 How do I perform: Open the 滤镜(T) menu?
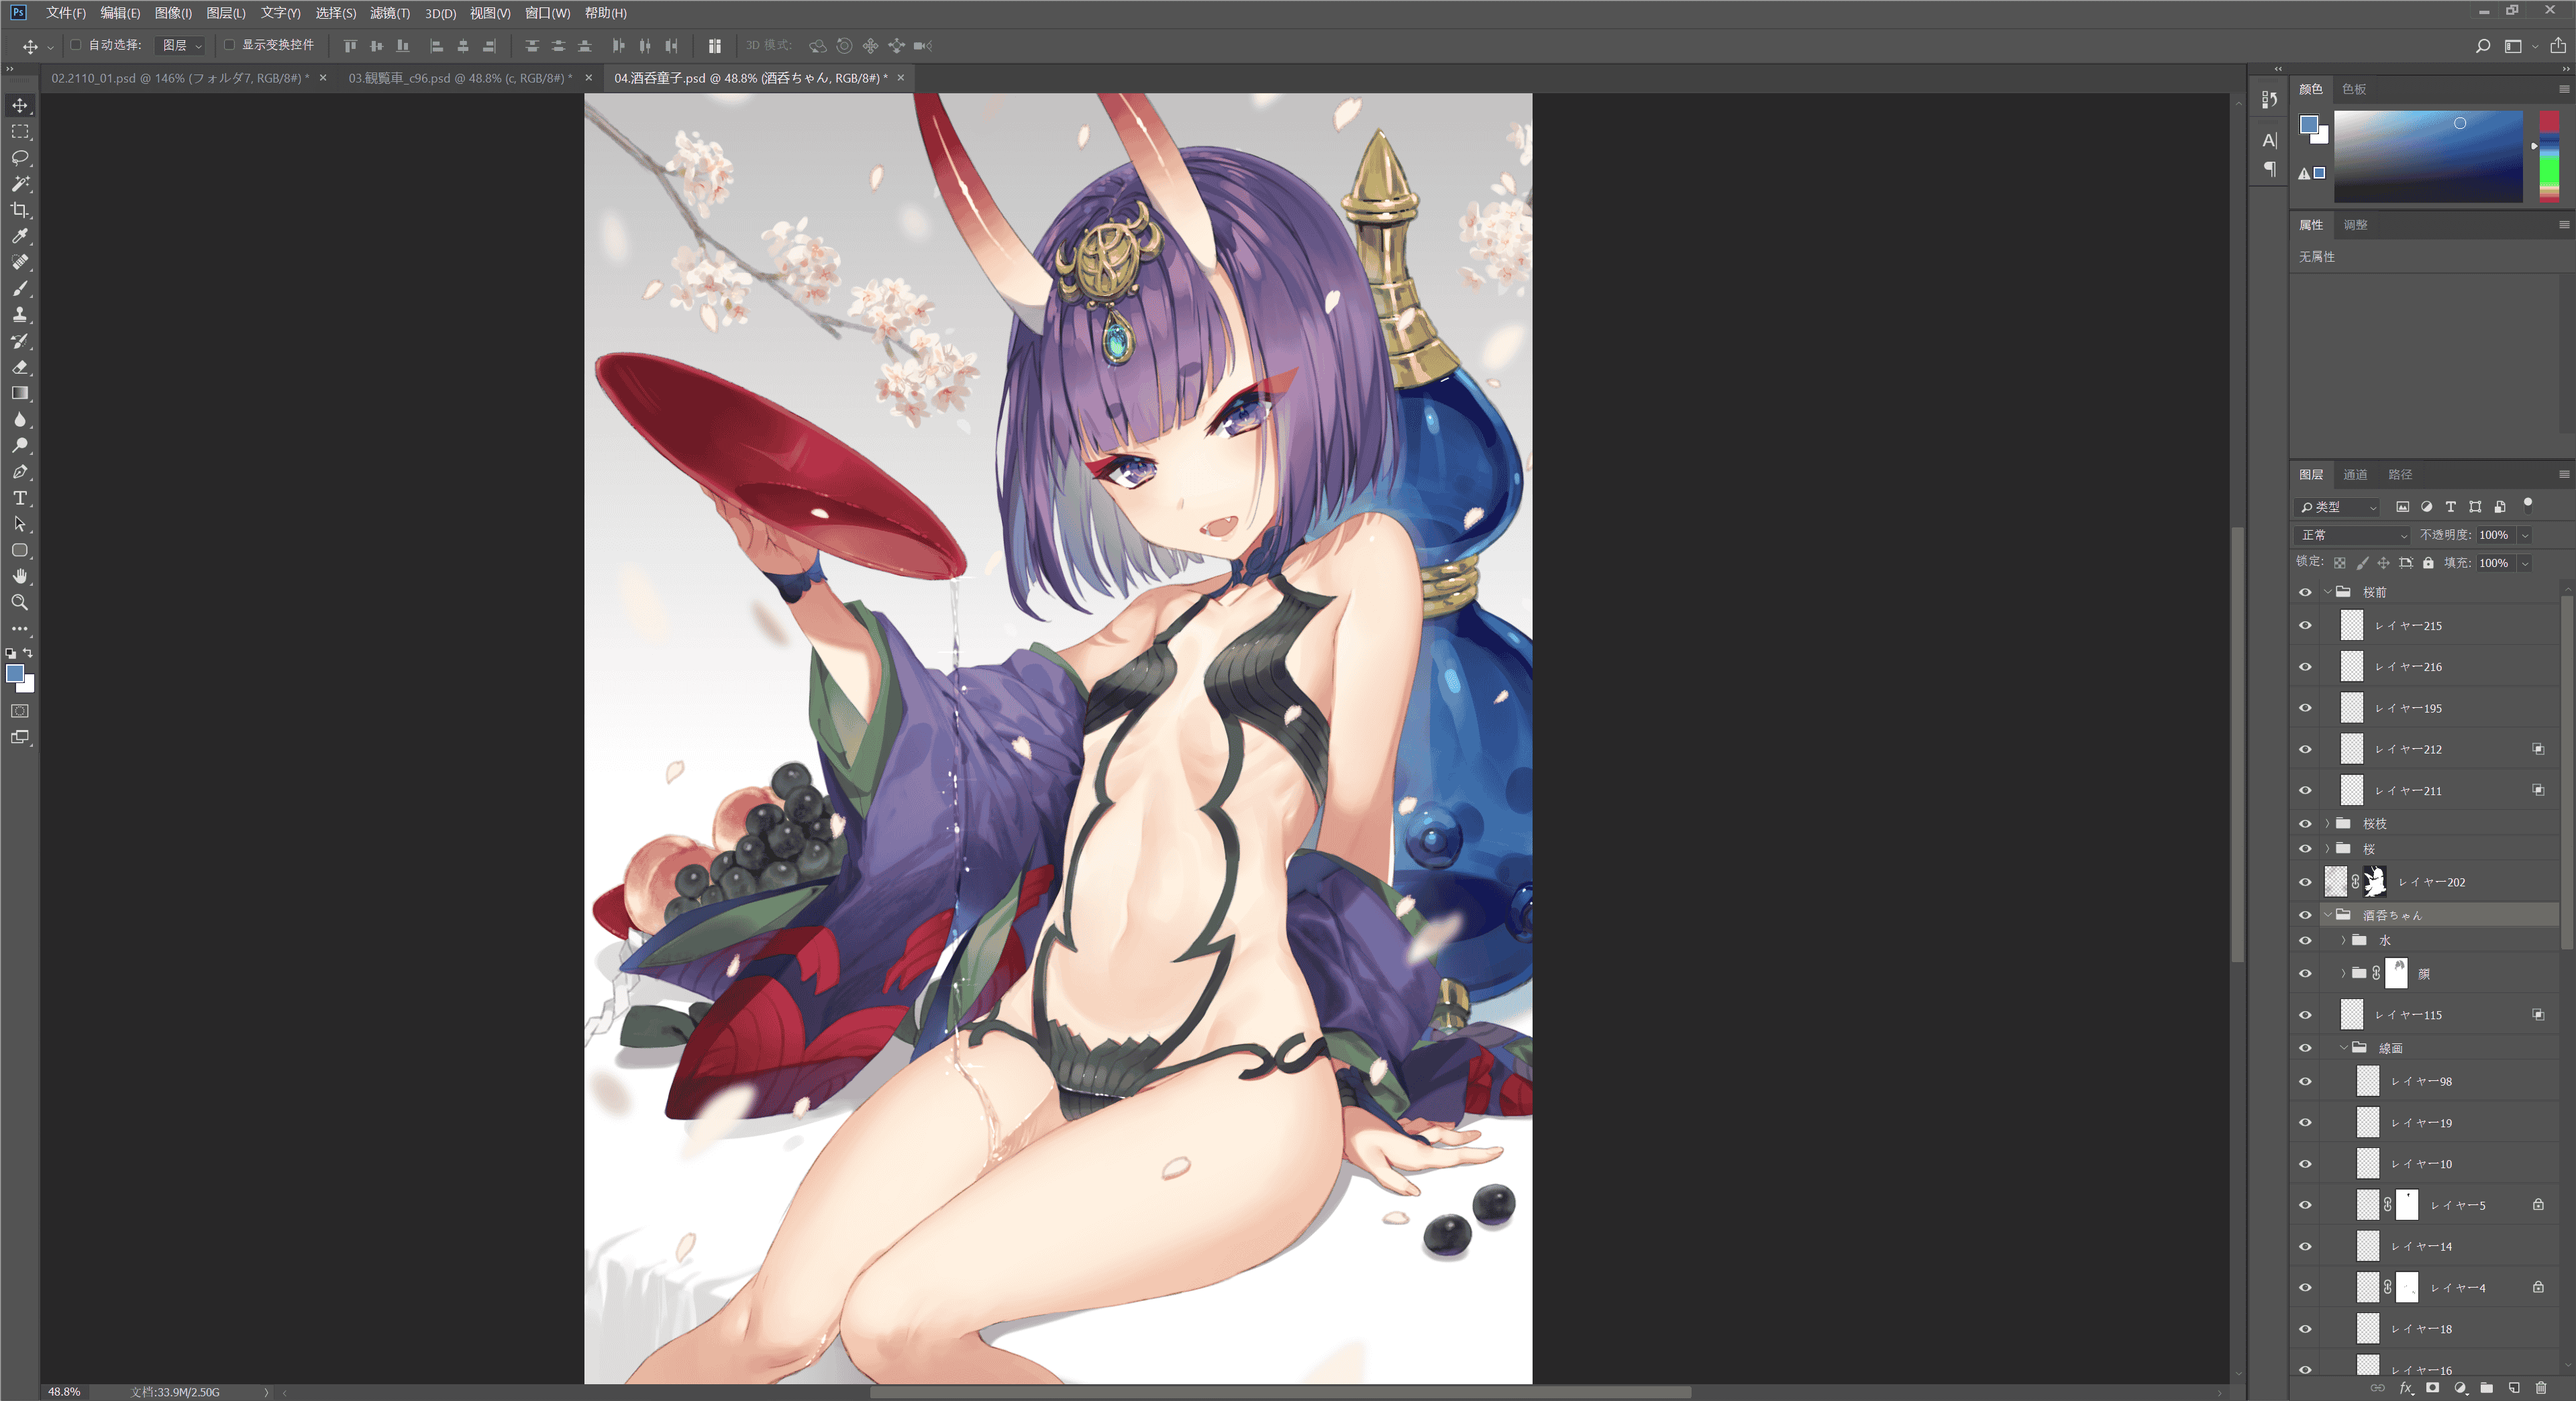[x=390, y=13]
